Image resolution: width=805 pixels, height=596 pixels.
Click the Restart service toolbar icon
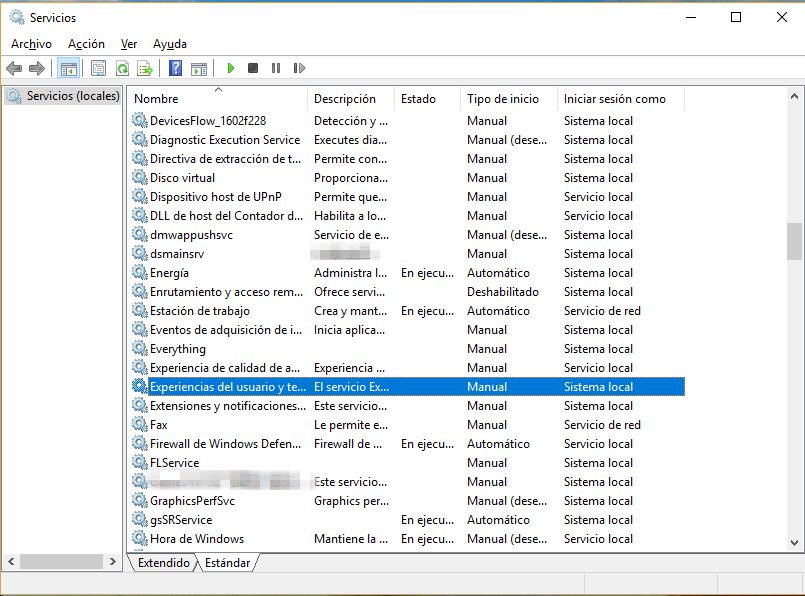(x=299, y=68)
